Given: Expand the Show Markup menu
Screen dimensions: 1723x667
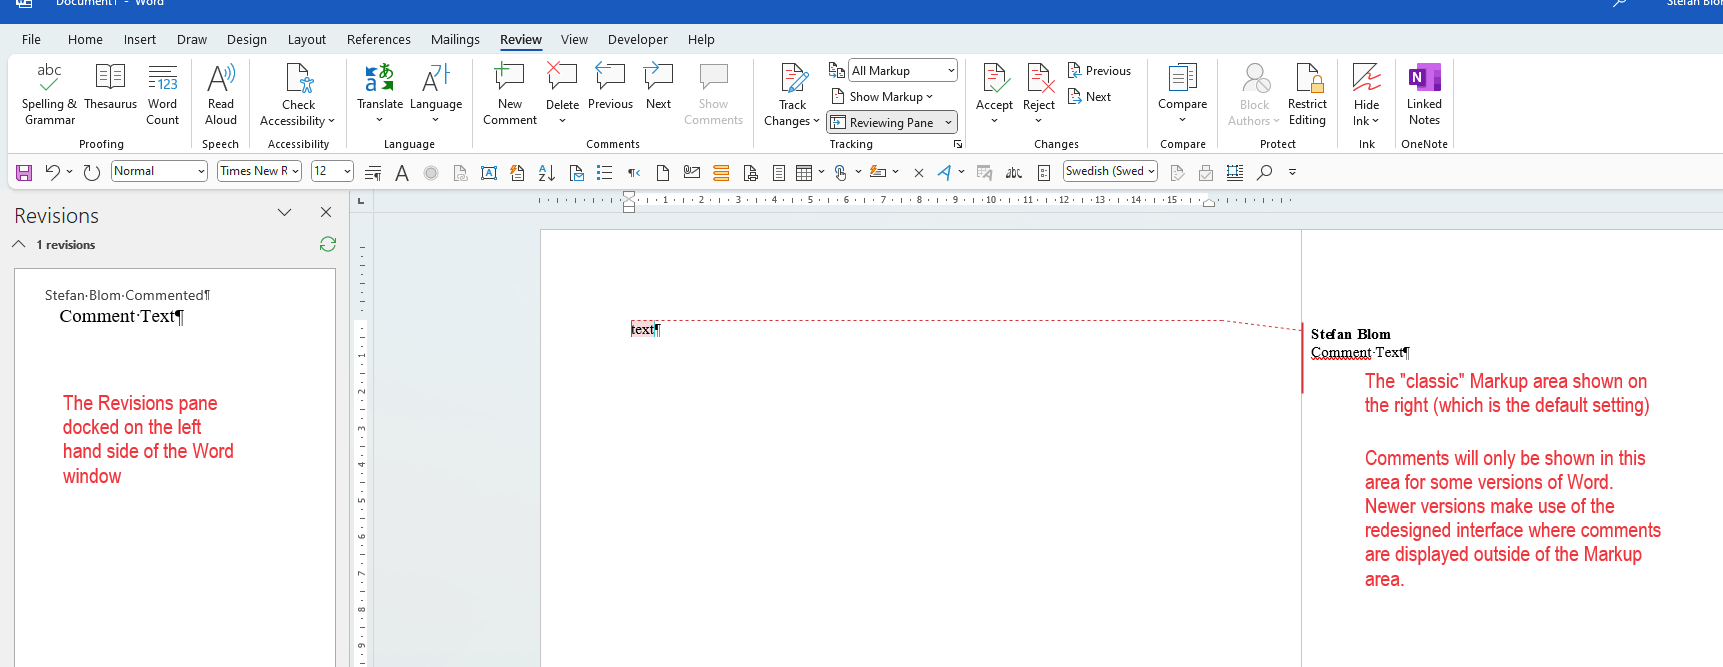Looking at the screenshot, I should pyautogui.click(x=882, y=97).
